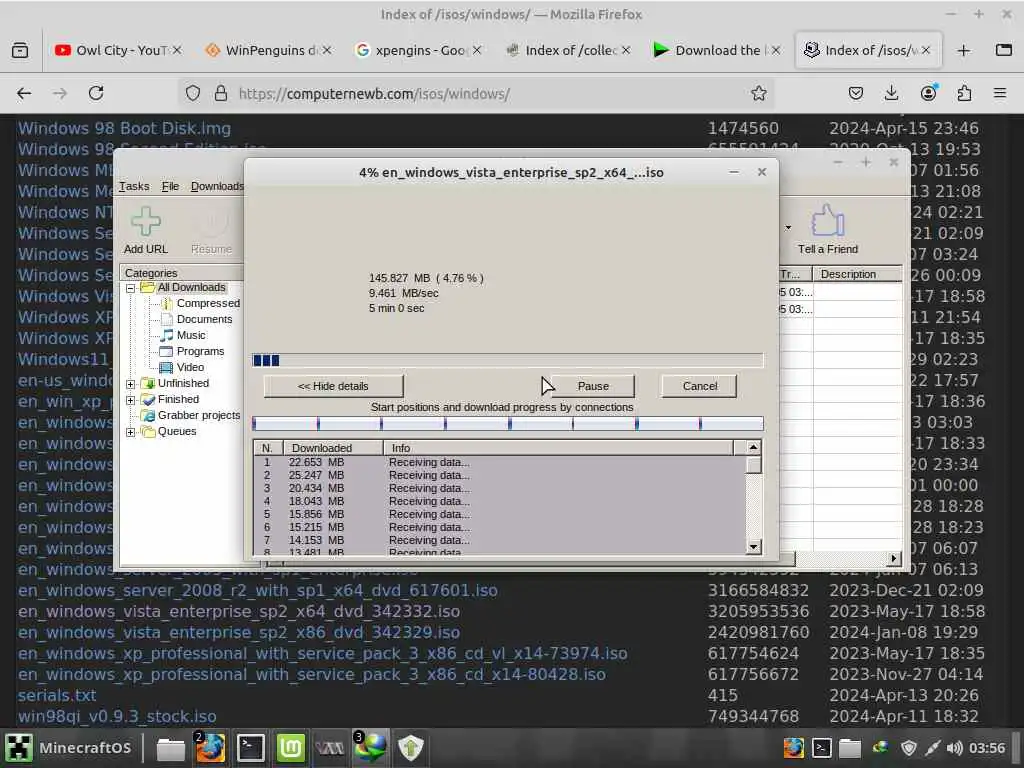The height and width of the screenshot is (768, 1024).
Task: Click the Firefox reload page icon
Action: point(96,93)
